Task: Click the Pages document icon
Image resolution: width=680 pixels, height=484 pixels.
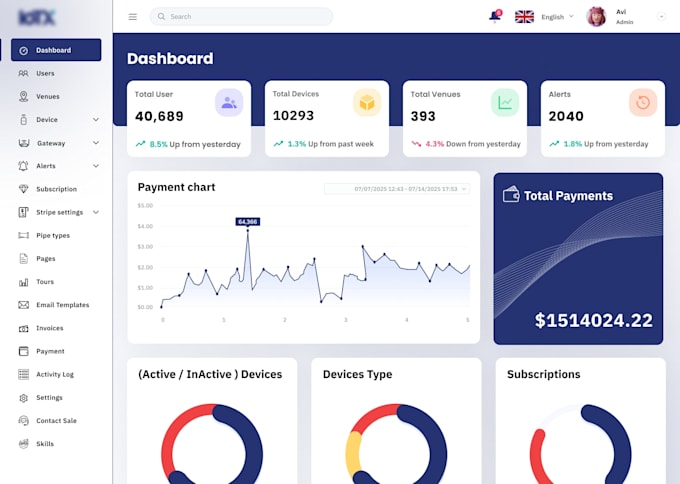Action: [x=23, y=258]
